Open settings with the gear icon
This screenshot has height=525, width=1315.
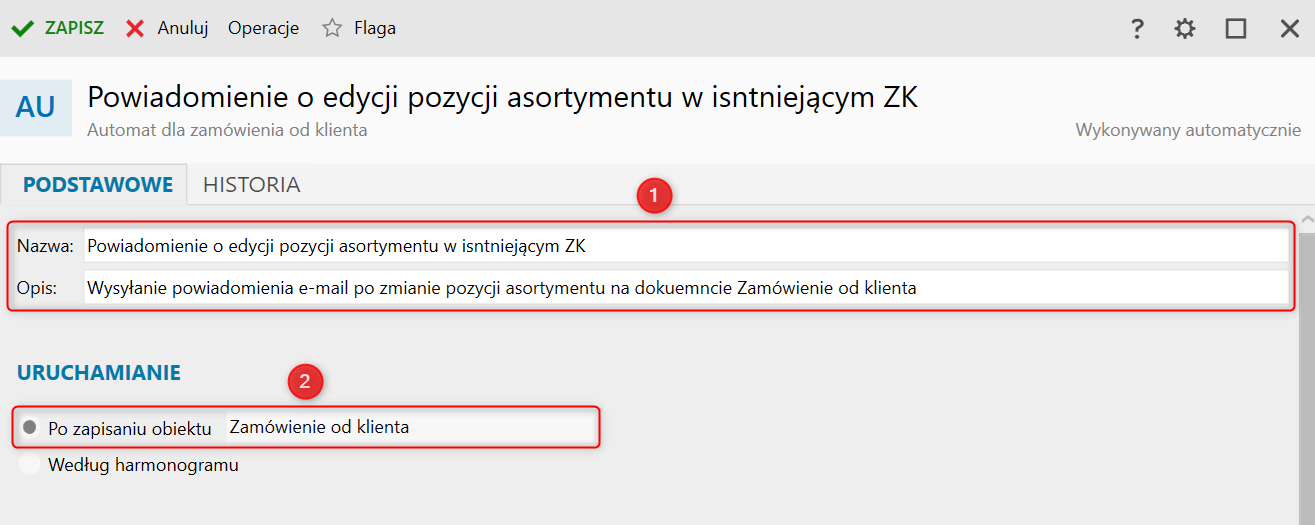(1185, 29)
